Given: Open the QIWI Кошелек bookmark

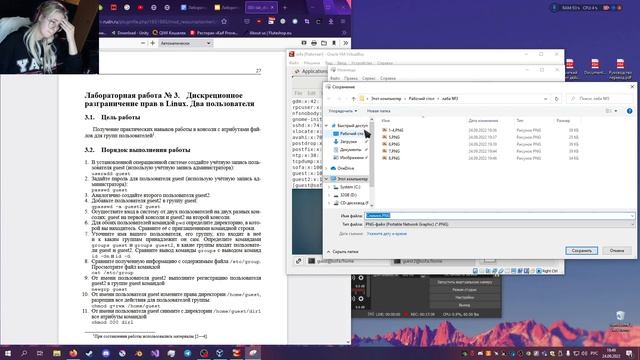Looking at the screenshot, I should click(169, 33).
